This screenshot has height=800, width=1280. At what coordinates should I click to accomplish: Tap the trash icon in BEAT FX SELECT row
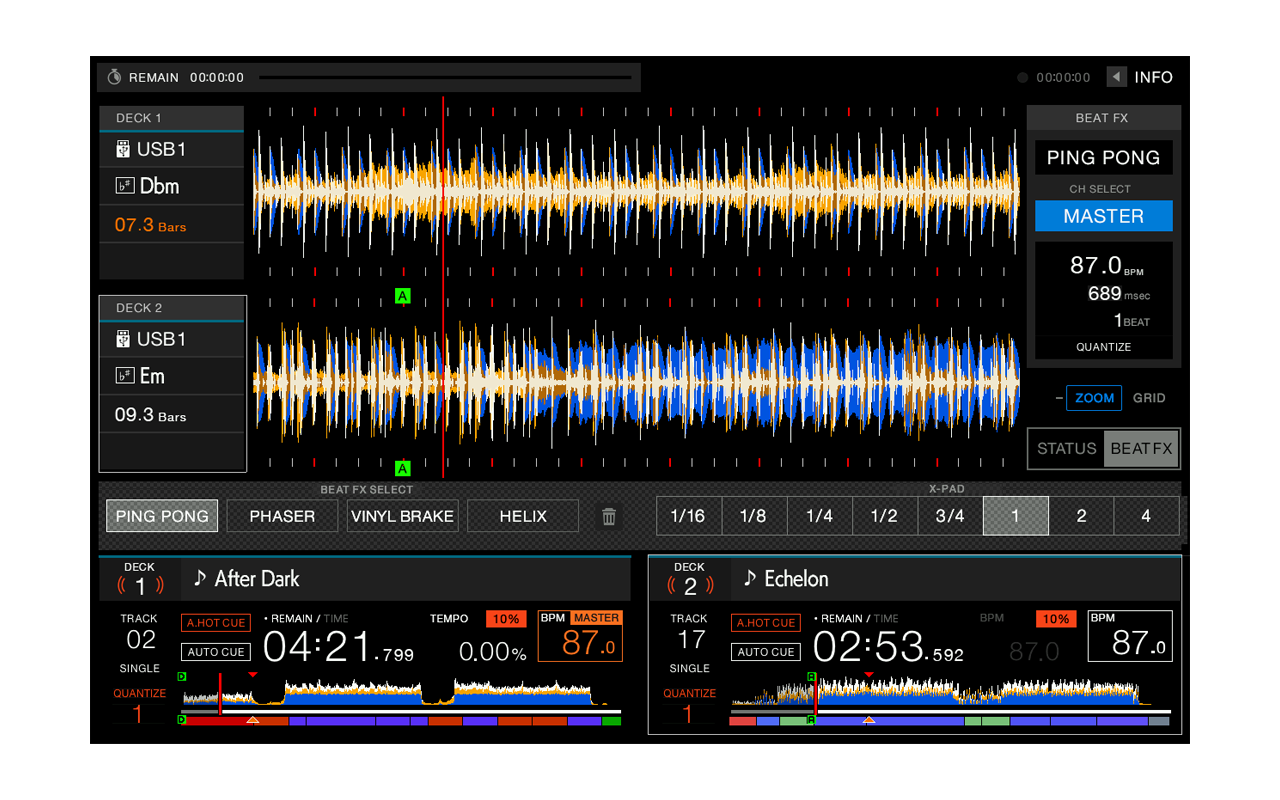(609, 515)
